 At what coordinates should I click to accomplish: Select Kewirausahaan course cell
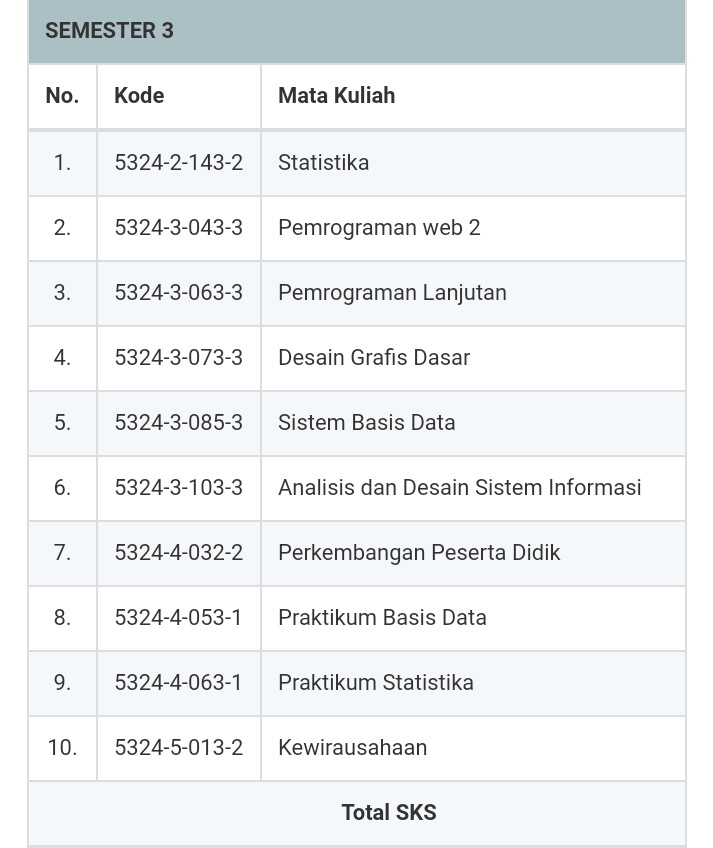tap(473, 748)
